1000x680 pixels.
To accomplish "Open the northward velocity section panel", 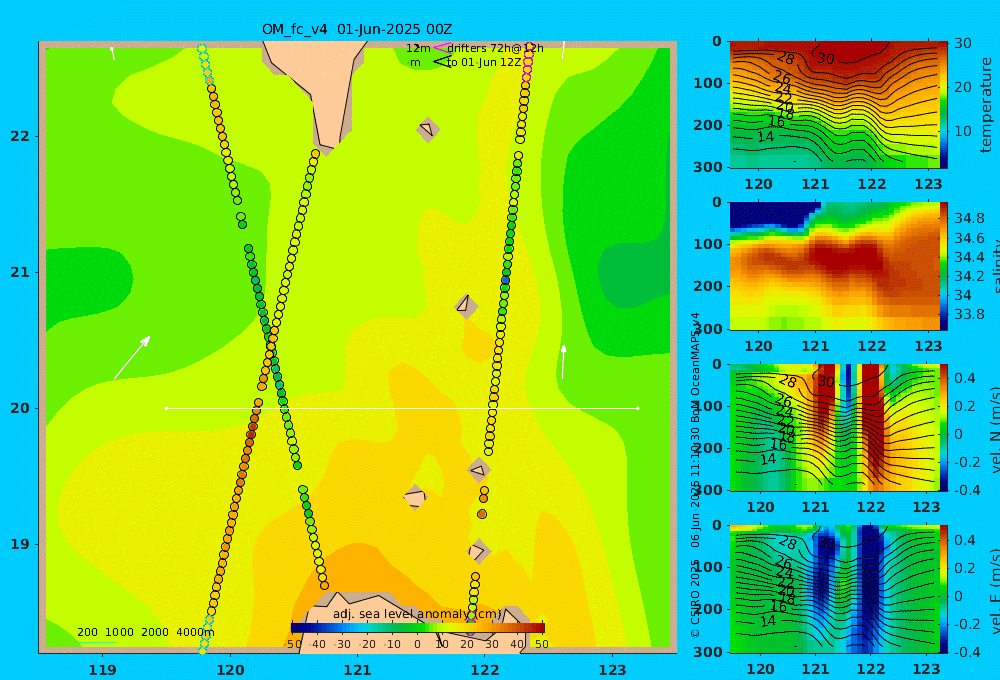I will coord(834,427).
